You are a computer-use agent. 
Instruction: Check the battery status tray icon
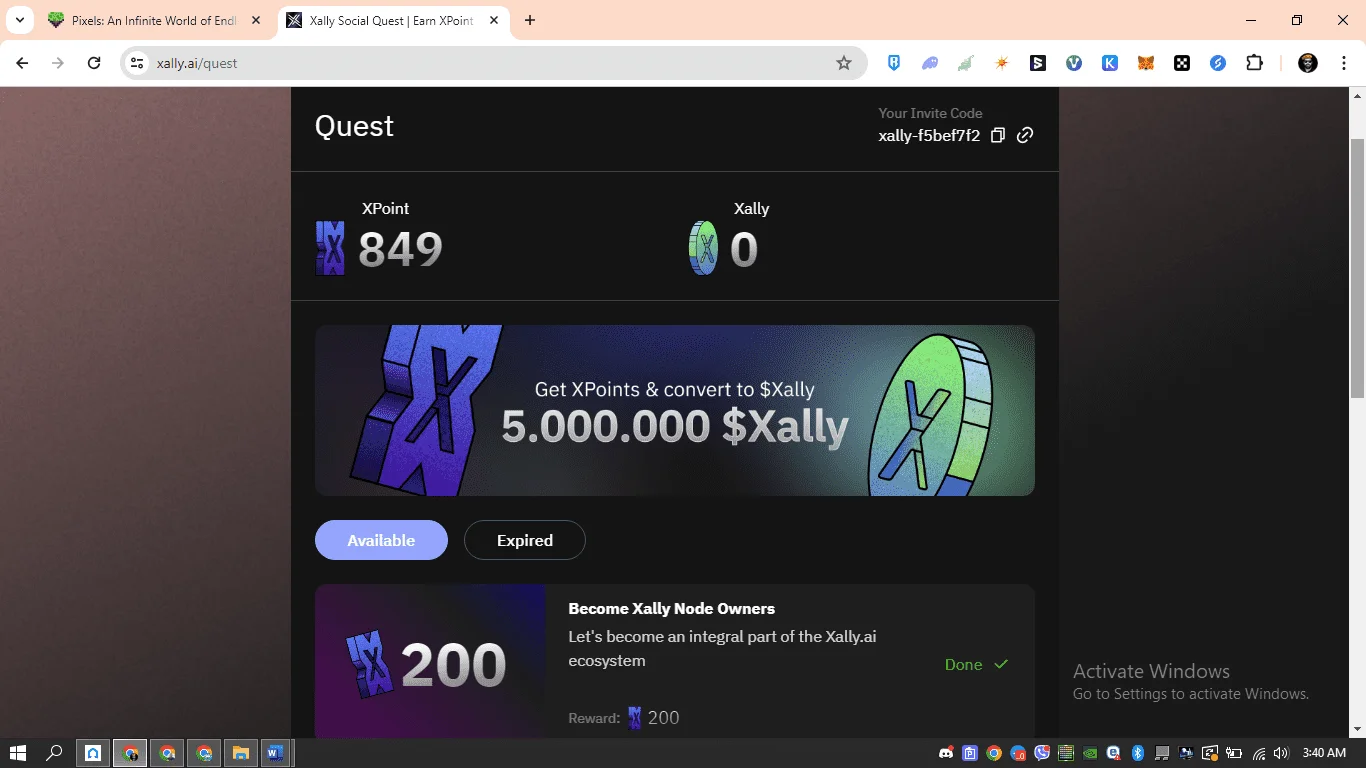tap(1234, 753)
